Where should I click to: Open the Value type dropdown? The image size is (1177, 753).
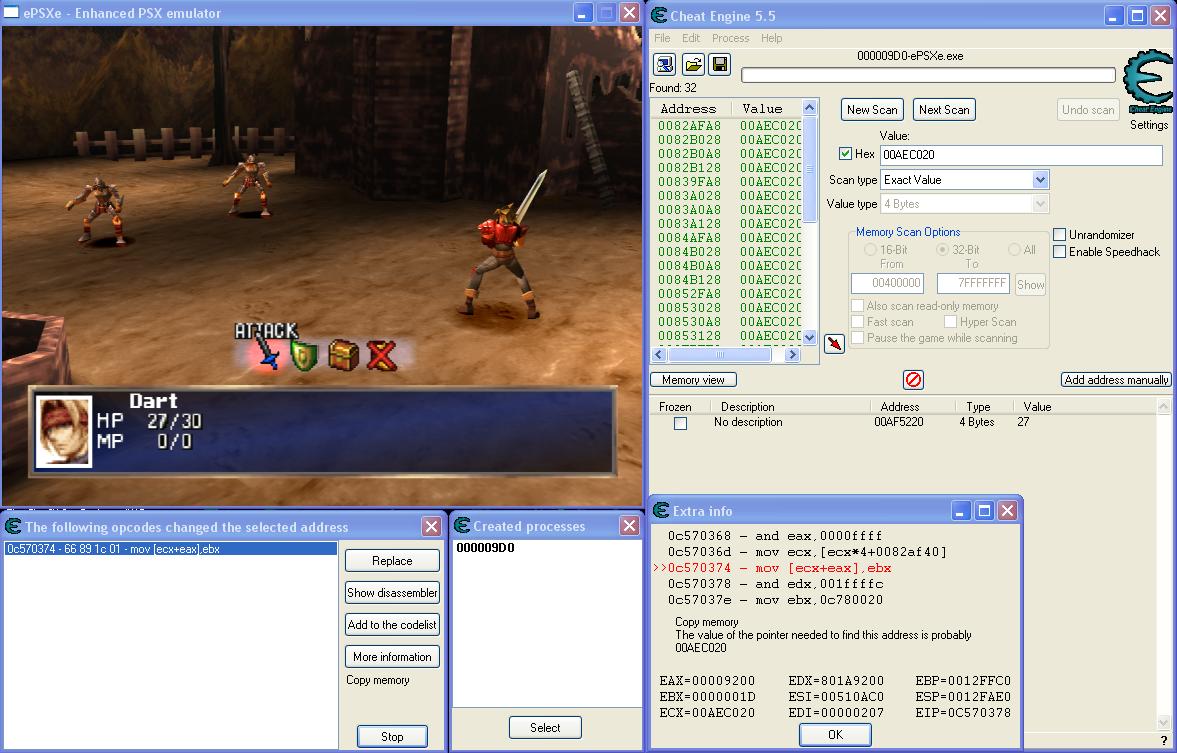(x=1040, y=203)
